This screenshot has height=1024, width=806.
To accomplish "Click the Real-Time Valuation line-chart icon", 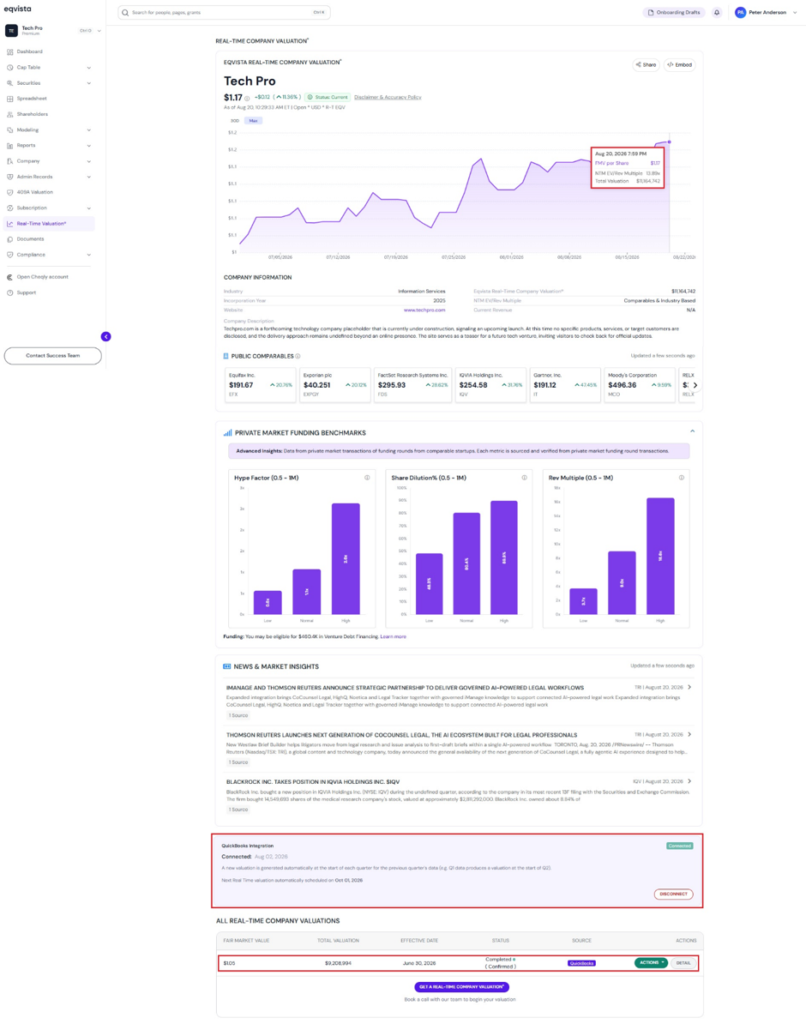I will (x=10, y=223).
